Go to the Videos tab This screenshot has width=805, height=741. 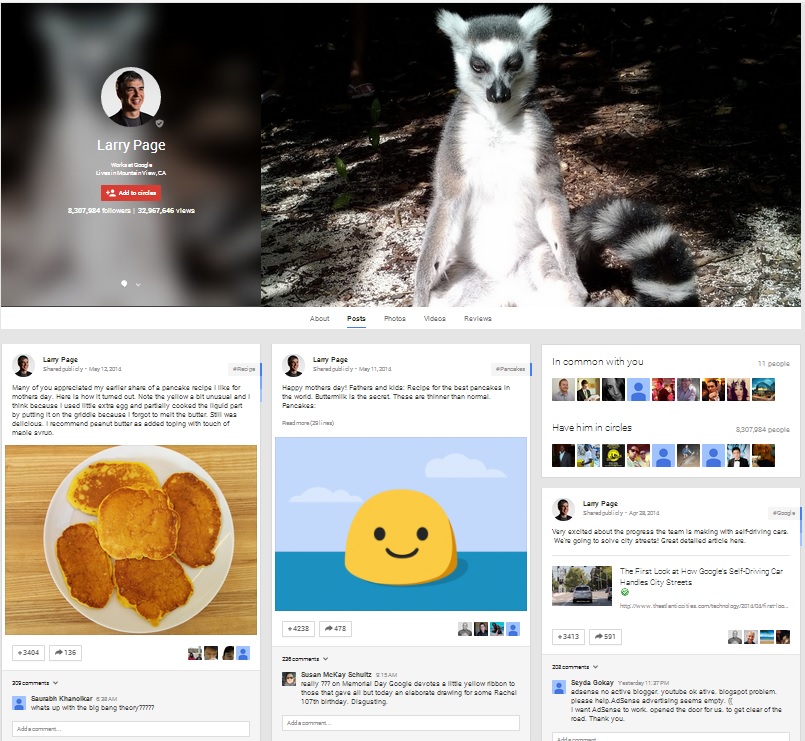tap(435, 318)
